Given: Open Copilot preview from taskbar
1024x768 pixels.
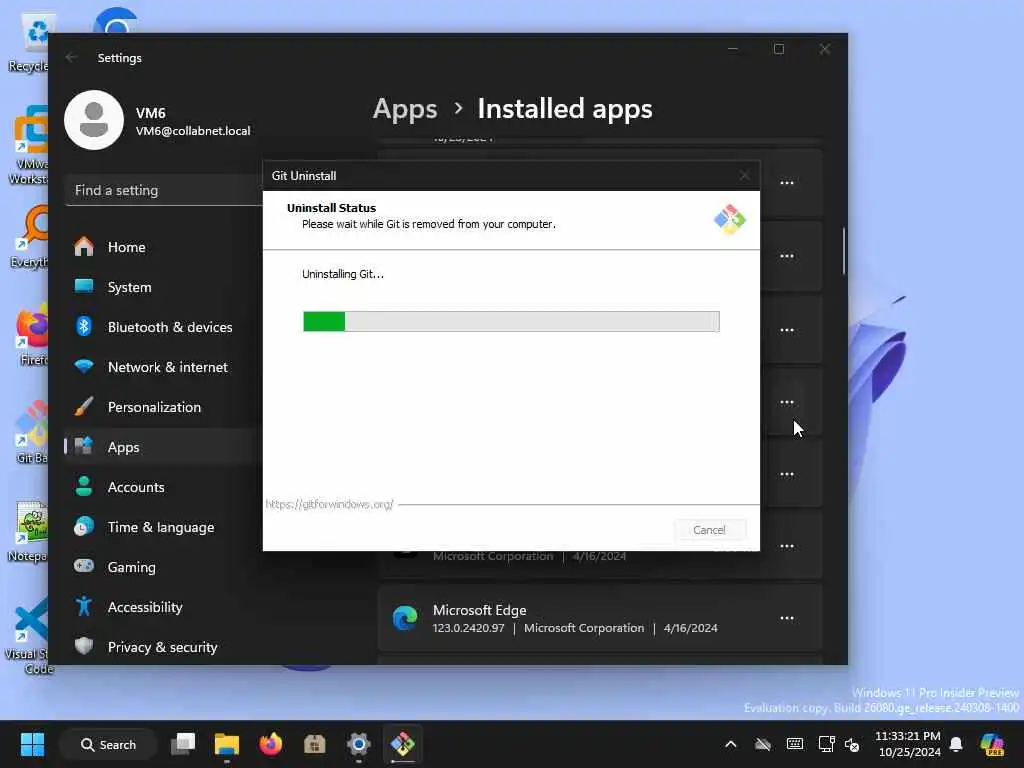Looking at the screenshot, I should 993,744.
